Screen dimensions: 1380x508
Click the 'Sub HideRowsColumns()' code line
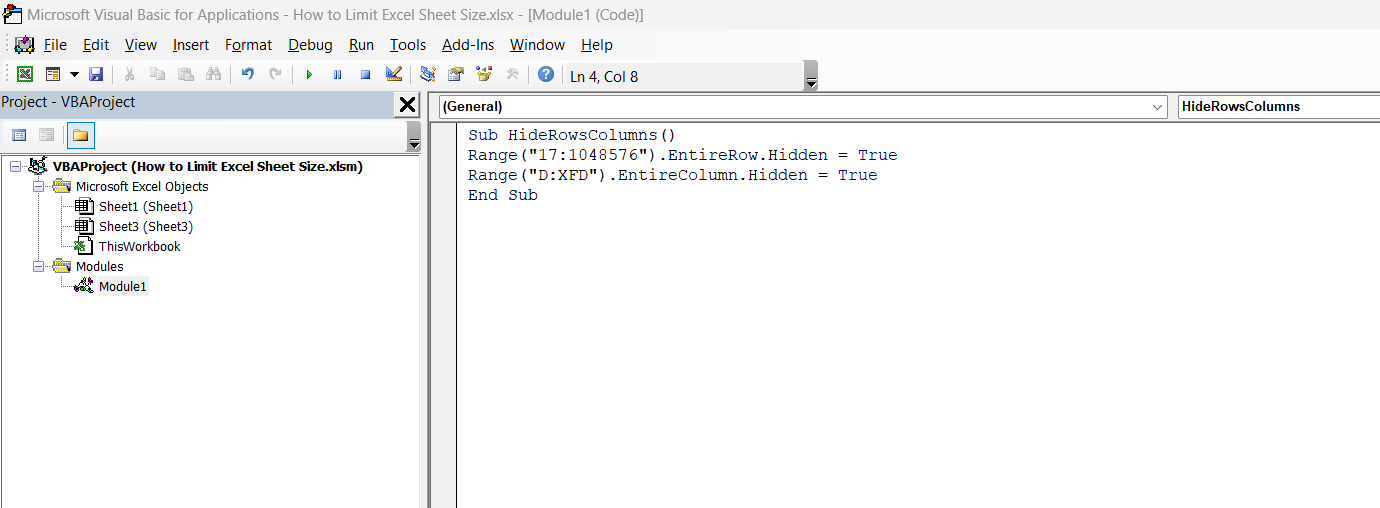coord(572,135)
